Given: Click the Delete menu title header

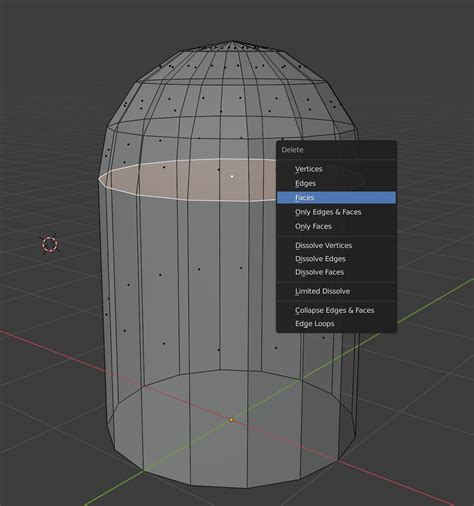Looking at the screenshot, I should tap(293, 150).
